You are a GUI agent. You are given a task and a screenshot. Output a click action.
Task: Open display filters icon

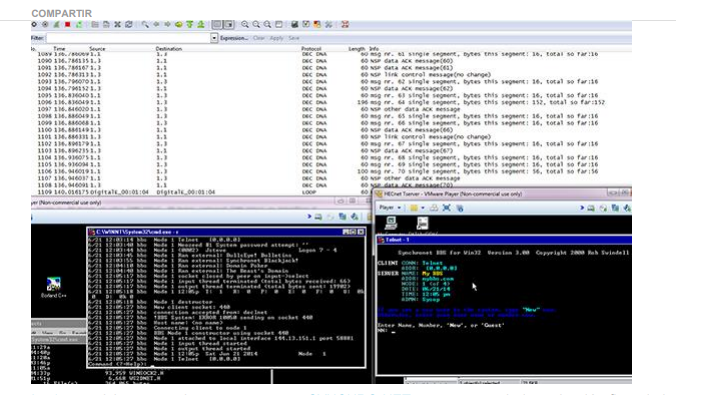click(306, 25)
